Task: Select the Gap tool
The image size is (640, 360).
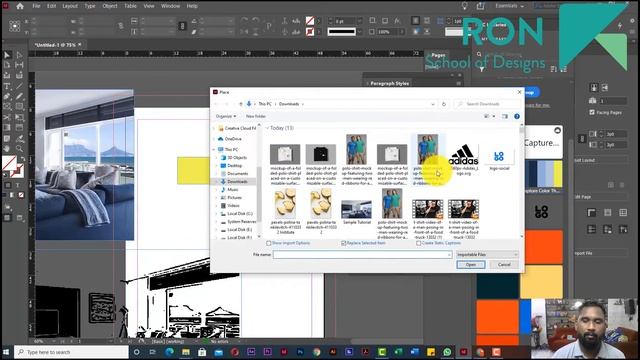Action: [19, 65]
